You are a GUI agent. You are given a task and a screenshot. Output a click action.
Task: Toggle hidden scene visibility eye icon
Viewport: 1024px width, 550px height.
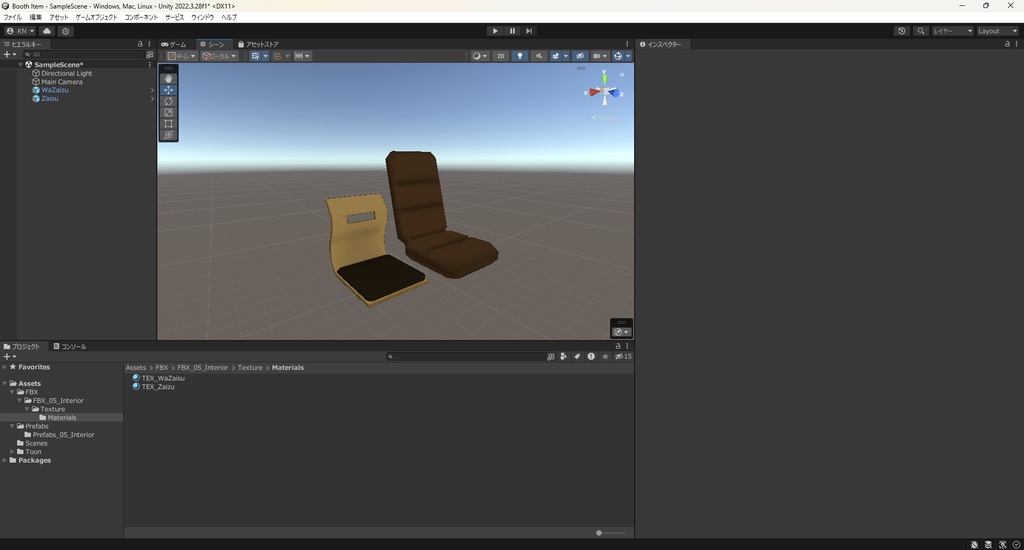tap(580, 56)
